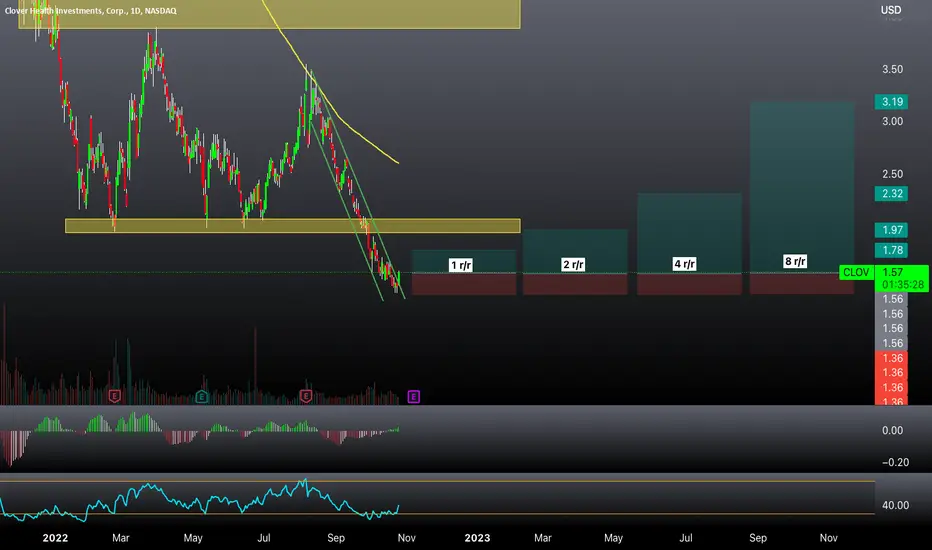Click the 2023 year label on time axis
Viewport: 932px width, 550px height.
point(477,538)
